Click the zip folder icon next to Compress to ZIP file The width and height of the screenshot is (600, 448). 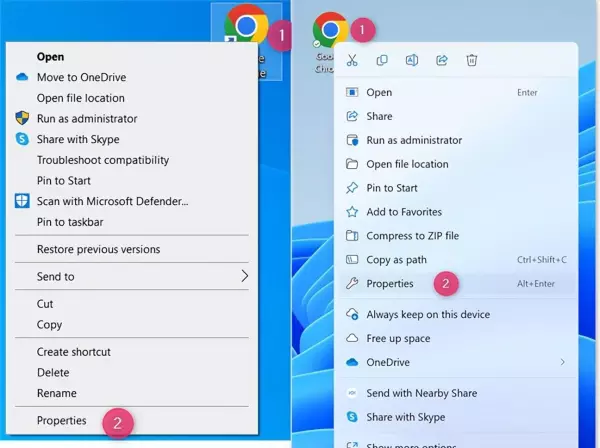pos(352,236)
